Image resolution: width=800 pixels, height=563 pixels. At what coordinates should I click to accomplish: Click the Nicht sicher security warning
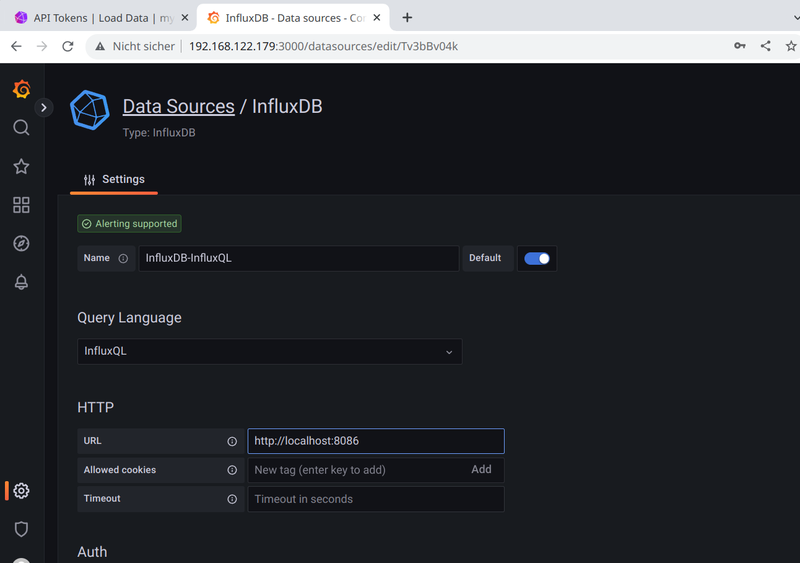coord(135,46)
